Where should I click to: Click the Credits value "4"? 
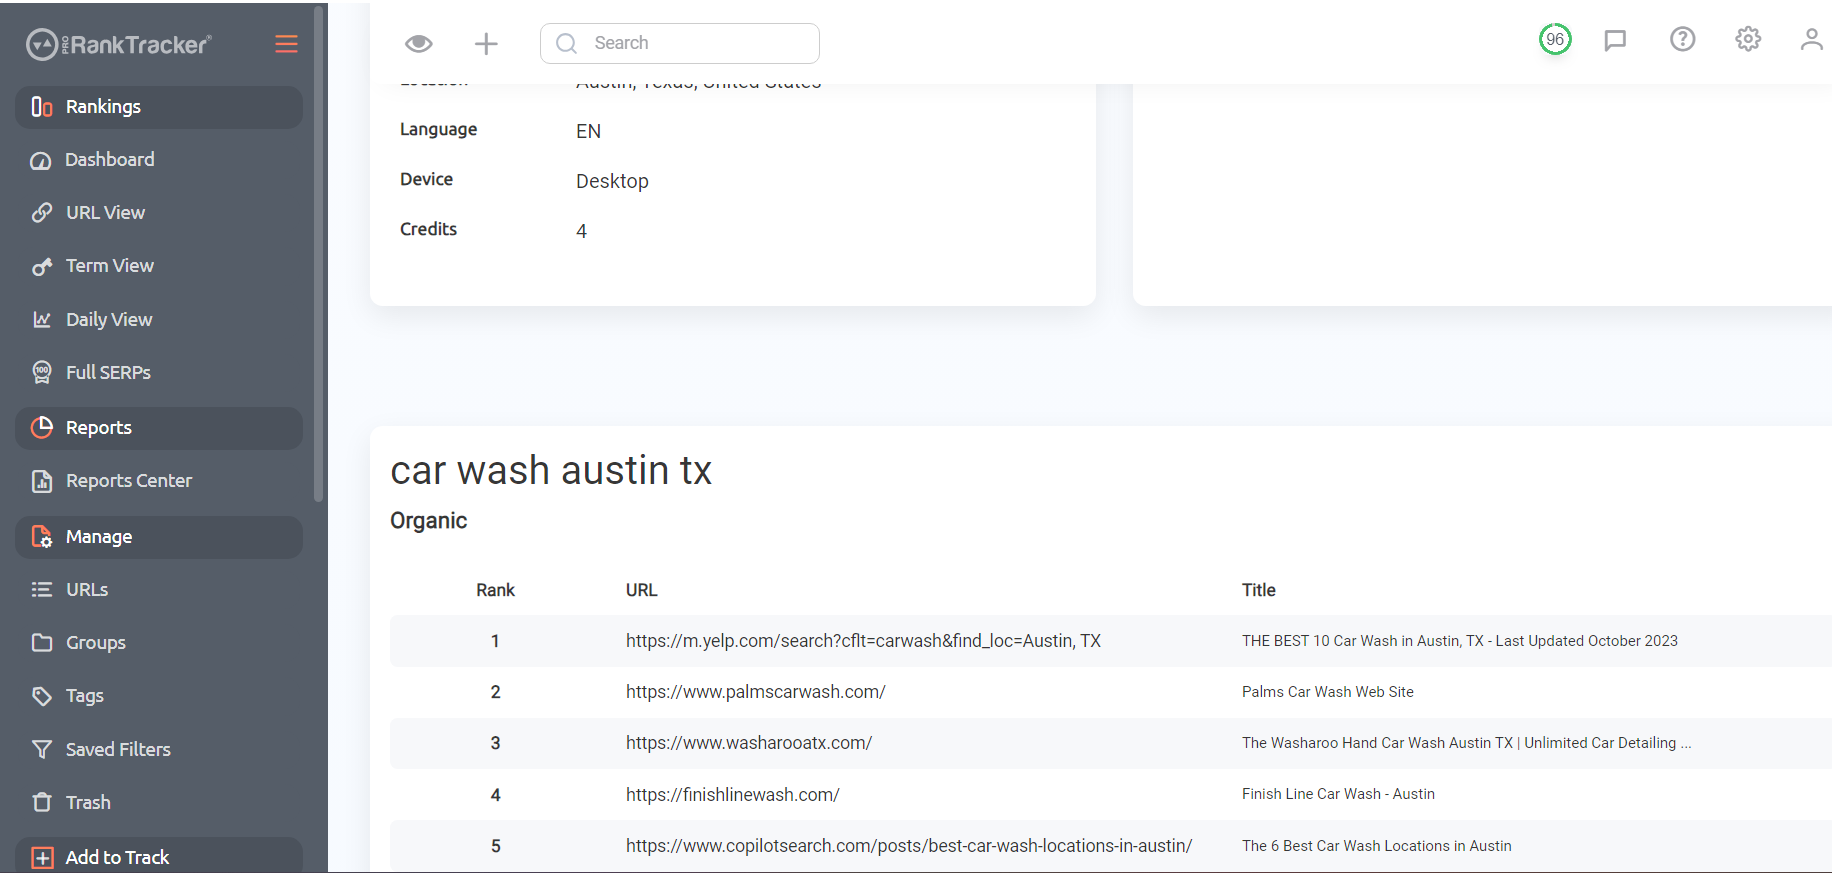(x=581, y=231)
